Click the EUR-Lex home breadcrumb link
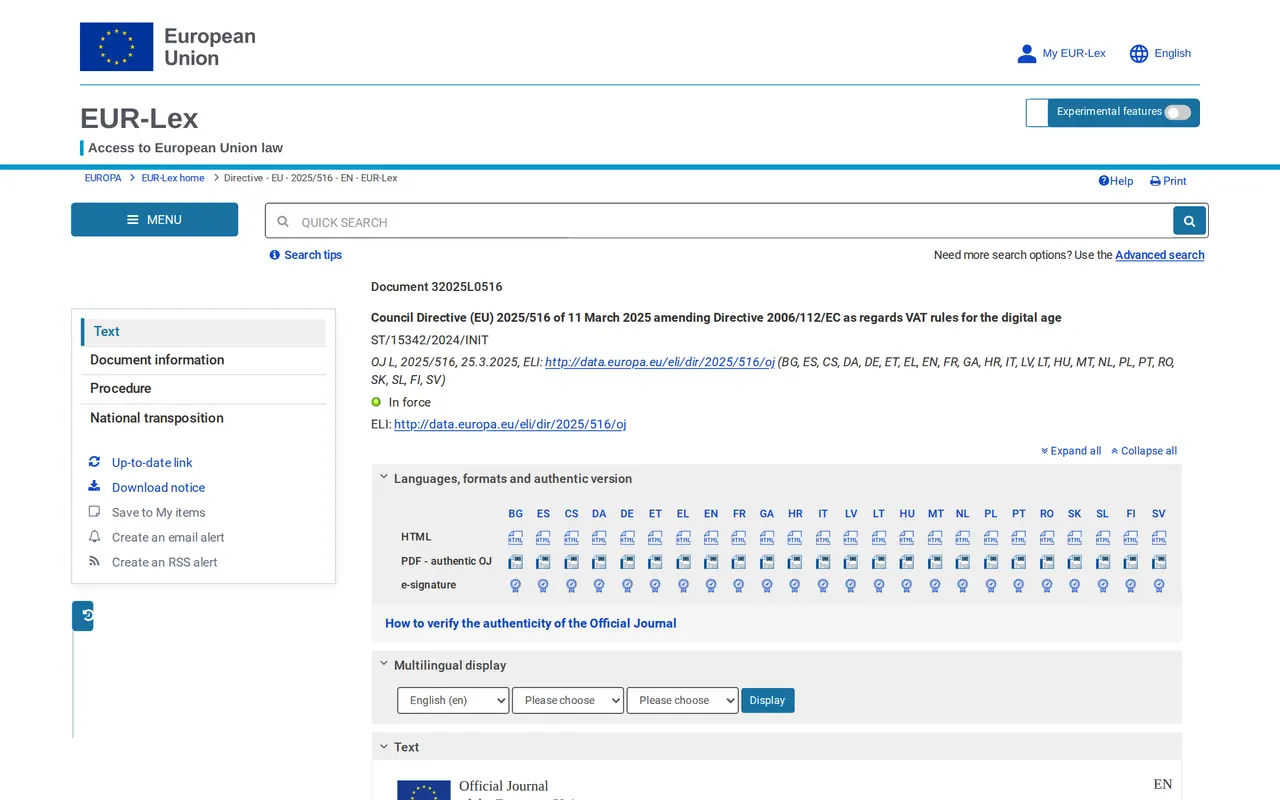The image size is (1280, 800). click(173, 178)
